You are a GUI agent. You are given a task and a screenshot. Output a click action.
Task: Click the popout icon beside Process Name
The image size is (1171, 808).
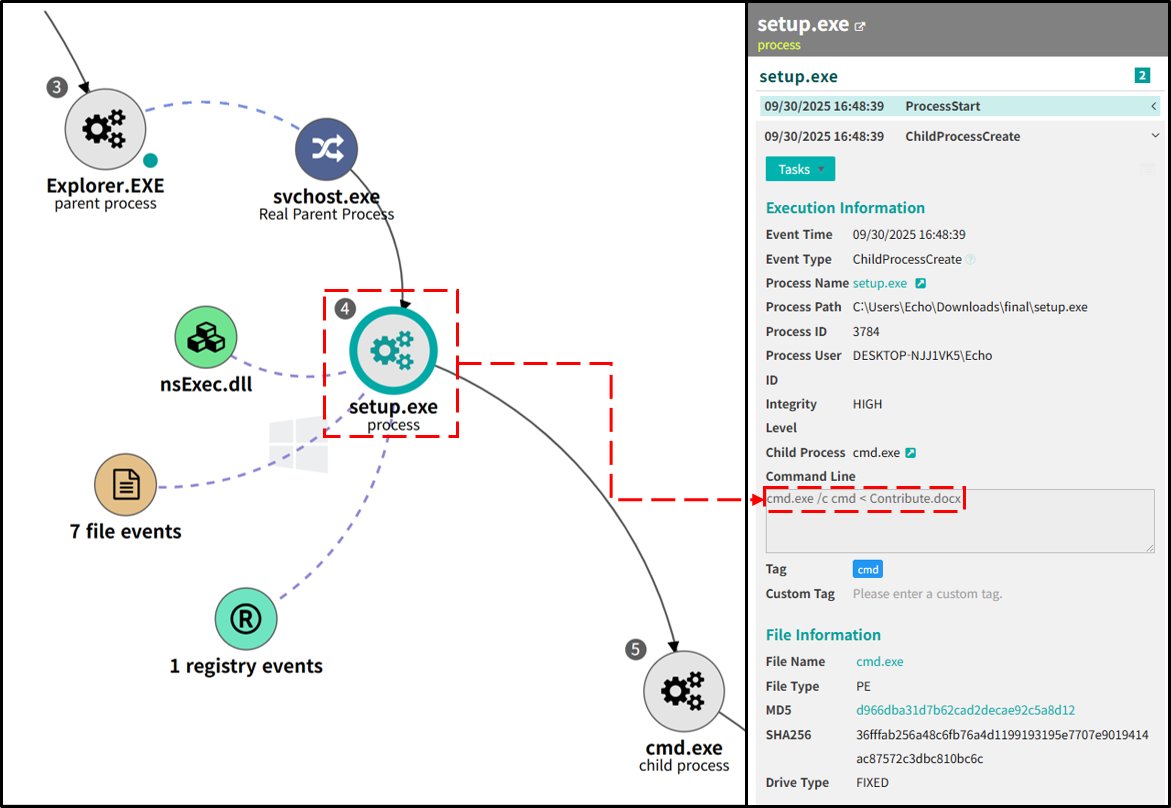coord(921,284)
